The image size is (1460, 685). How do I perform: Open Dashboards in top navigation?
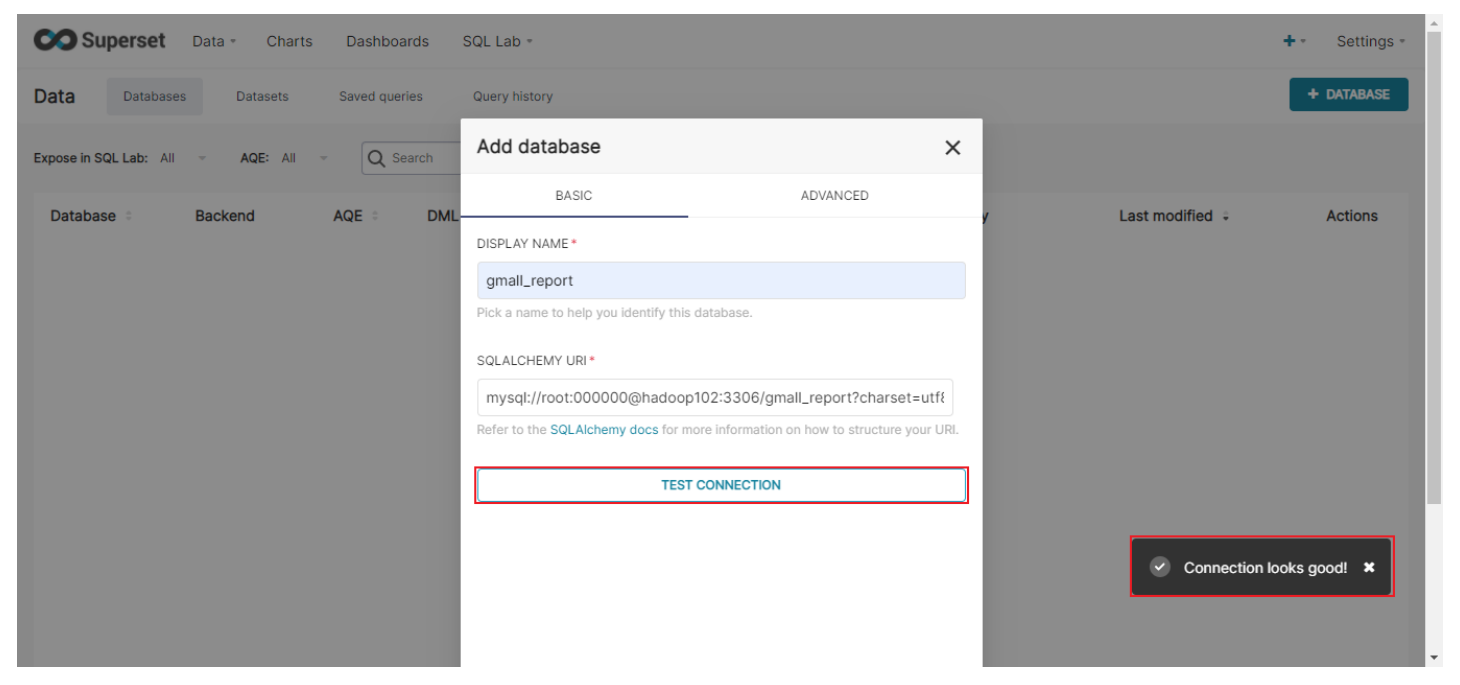click(387, 41)
